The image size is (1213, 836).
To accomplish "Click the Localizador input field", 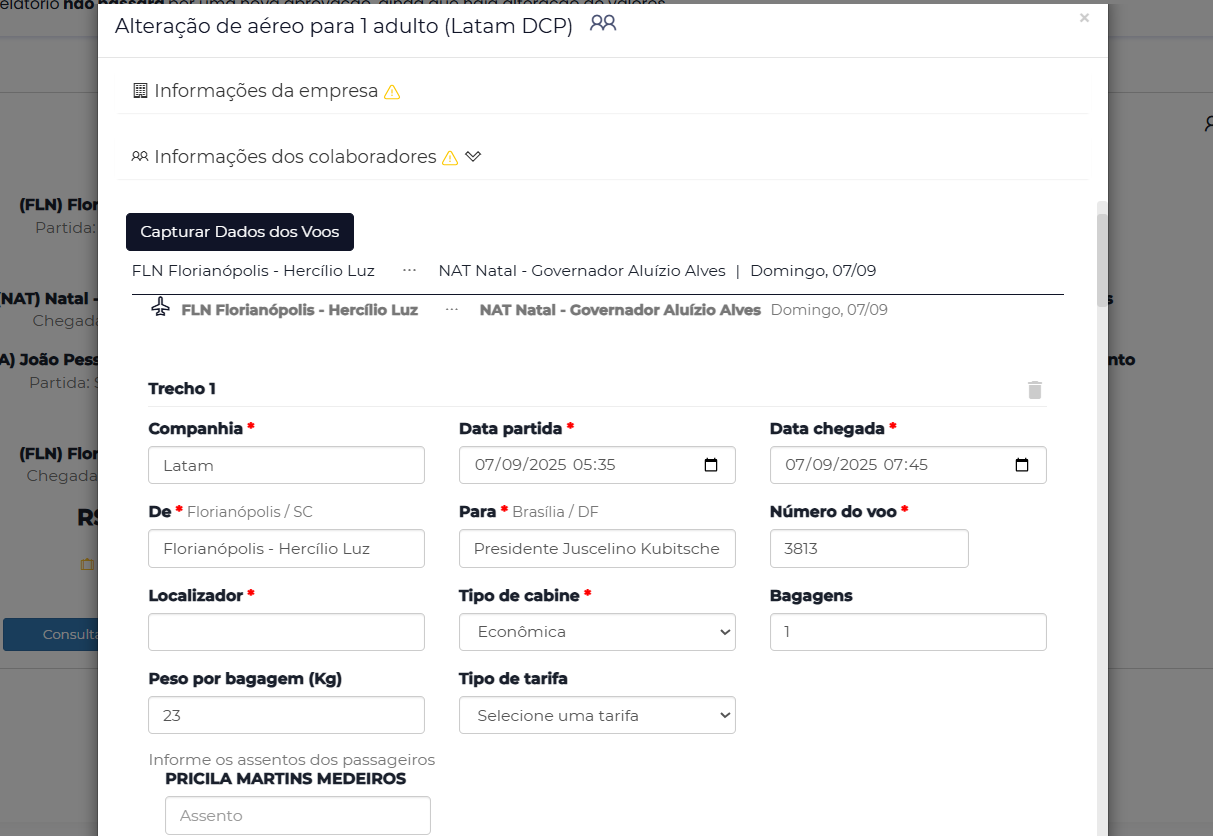I will coord(286,632).
